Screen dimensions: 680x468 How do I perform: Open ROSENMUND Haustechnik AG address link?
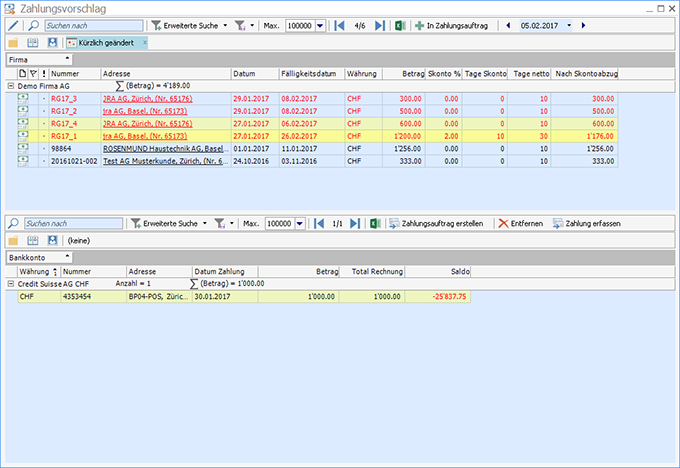tap(163, 149)
